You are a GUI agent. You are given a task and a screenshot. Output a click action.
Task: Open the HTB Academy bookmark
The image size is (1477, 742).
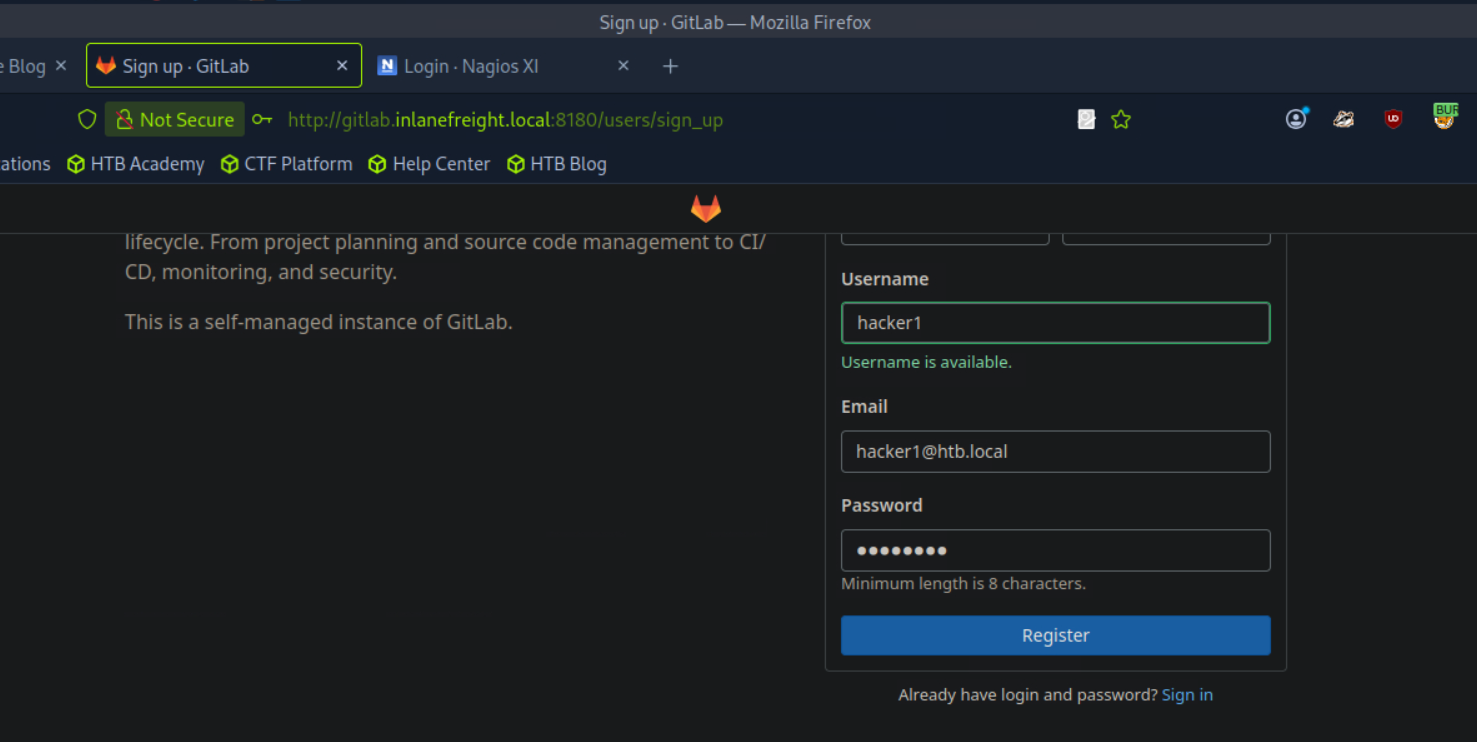135,164
